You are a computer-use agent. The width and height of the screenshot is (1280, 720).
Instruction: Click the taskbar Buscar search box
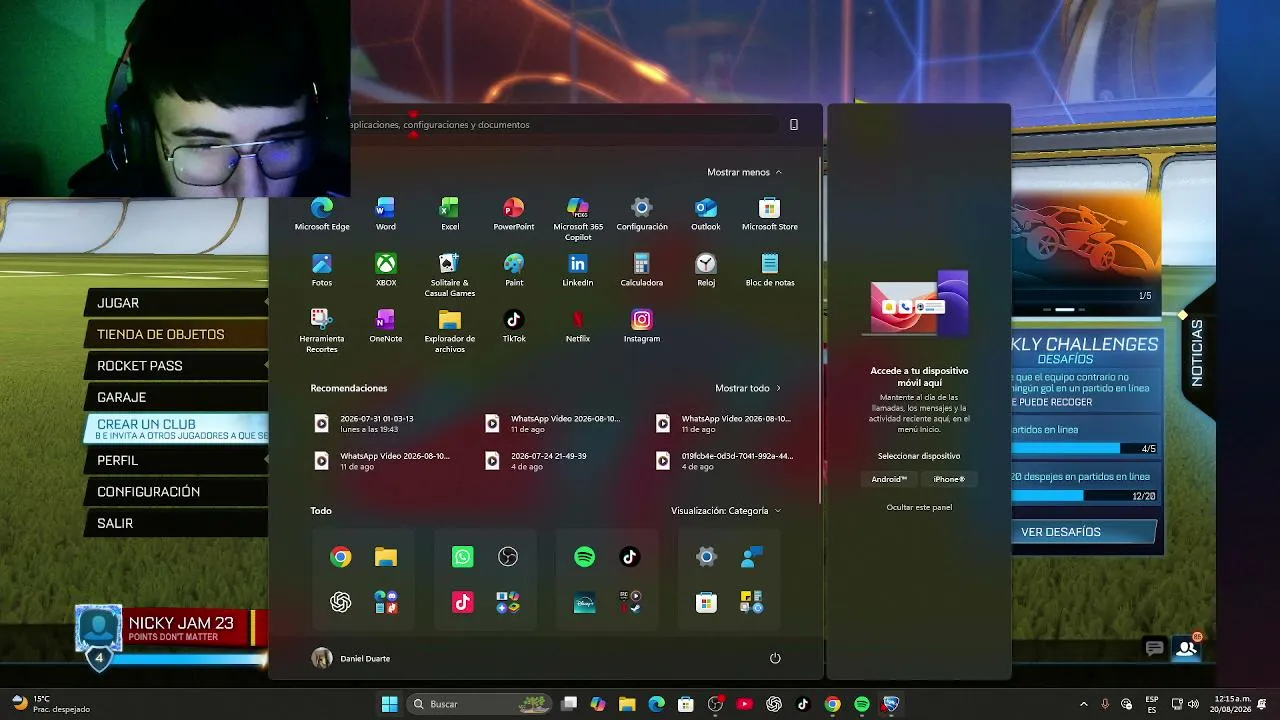coord(478,704)
